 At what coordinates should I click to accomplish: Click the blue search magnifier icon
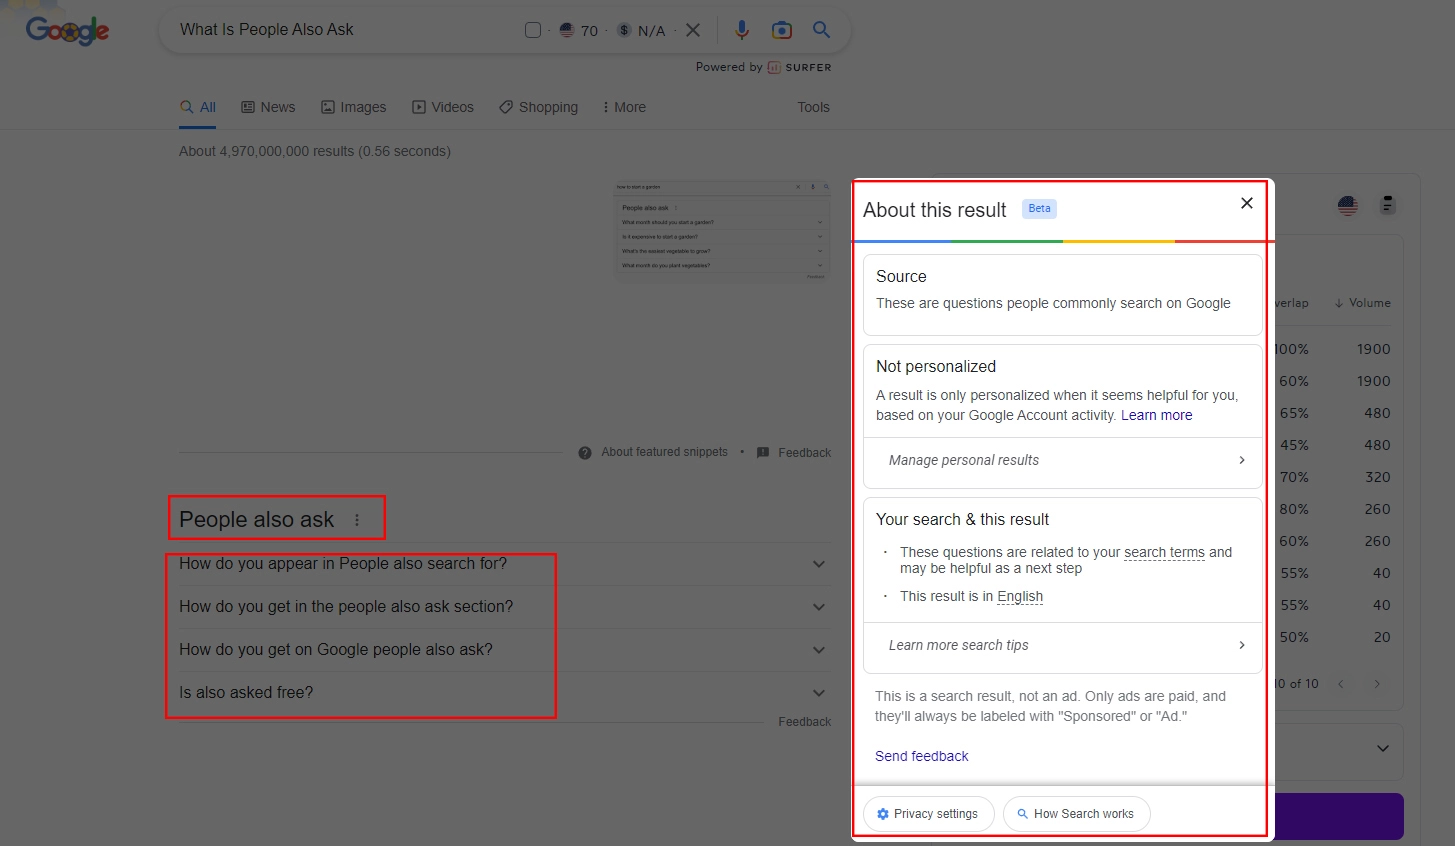coord(821,30)
